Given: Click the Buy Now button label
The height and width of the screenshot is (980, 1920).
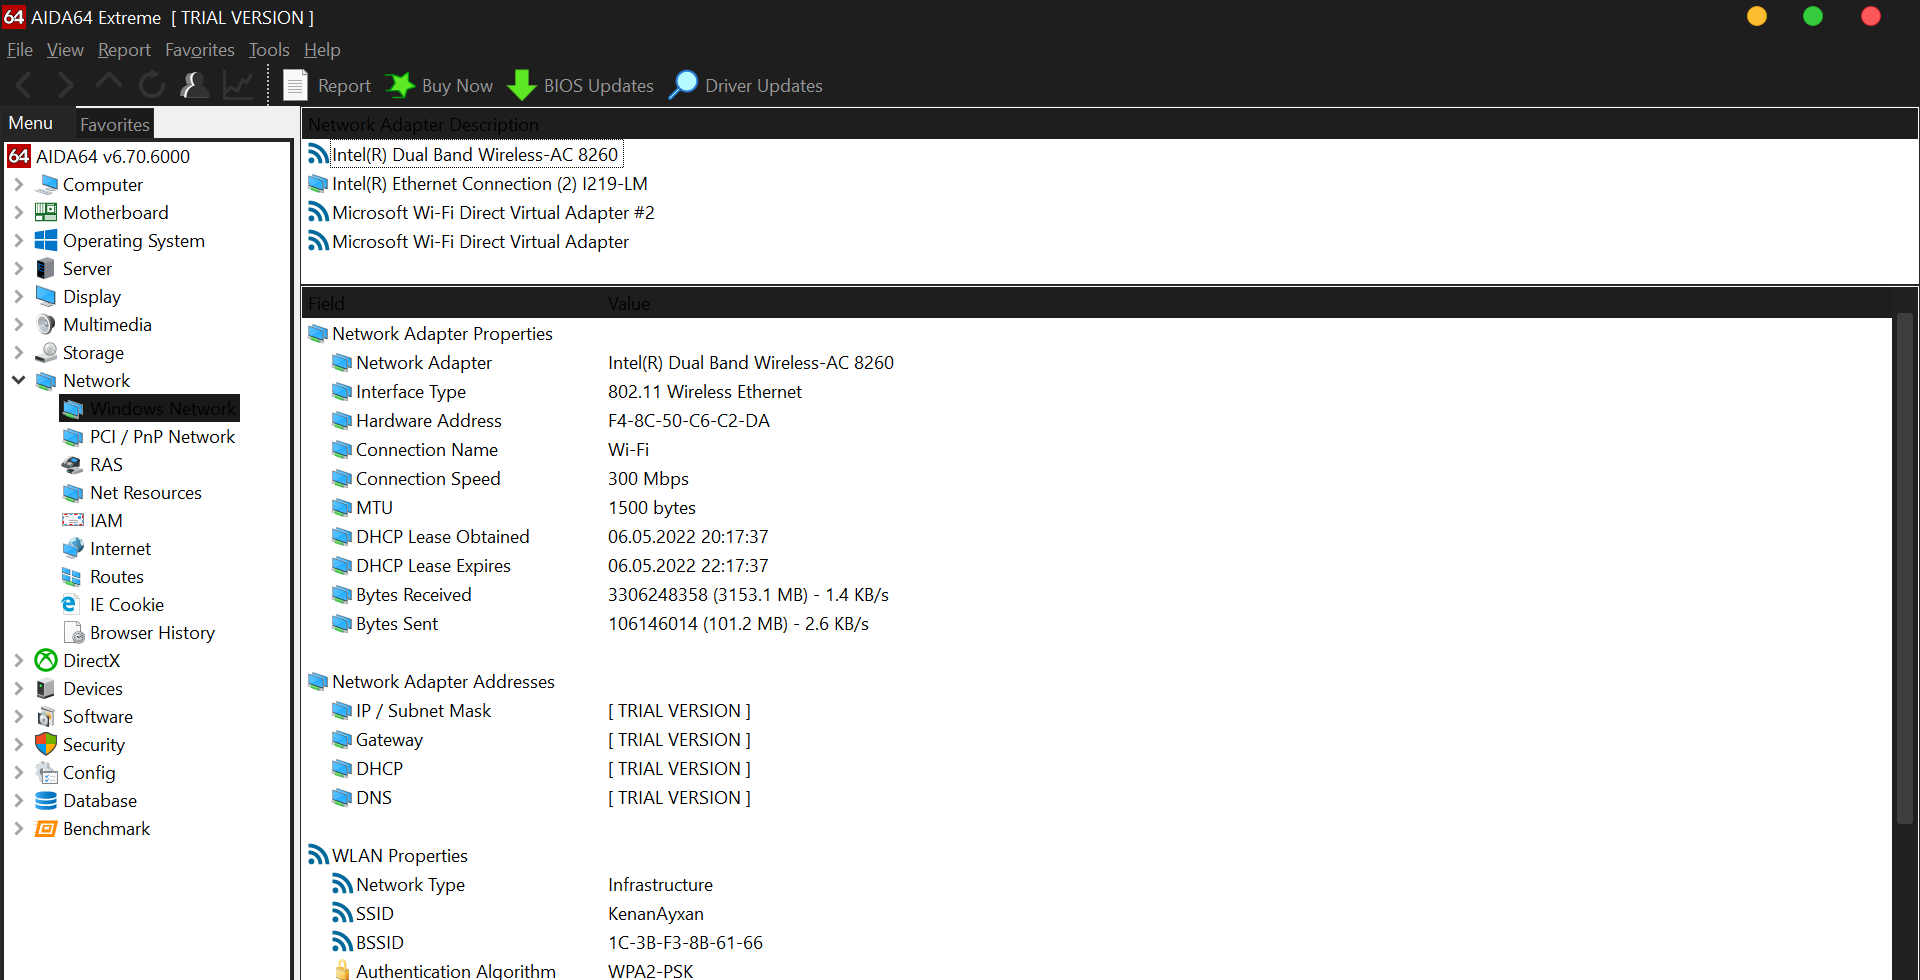Looking at the screenshot, I should (x=457, y=86).
